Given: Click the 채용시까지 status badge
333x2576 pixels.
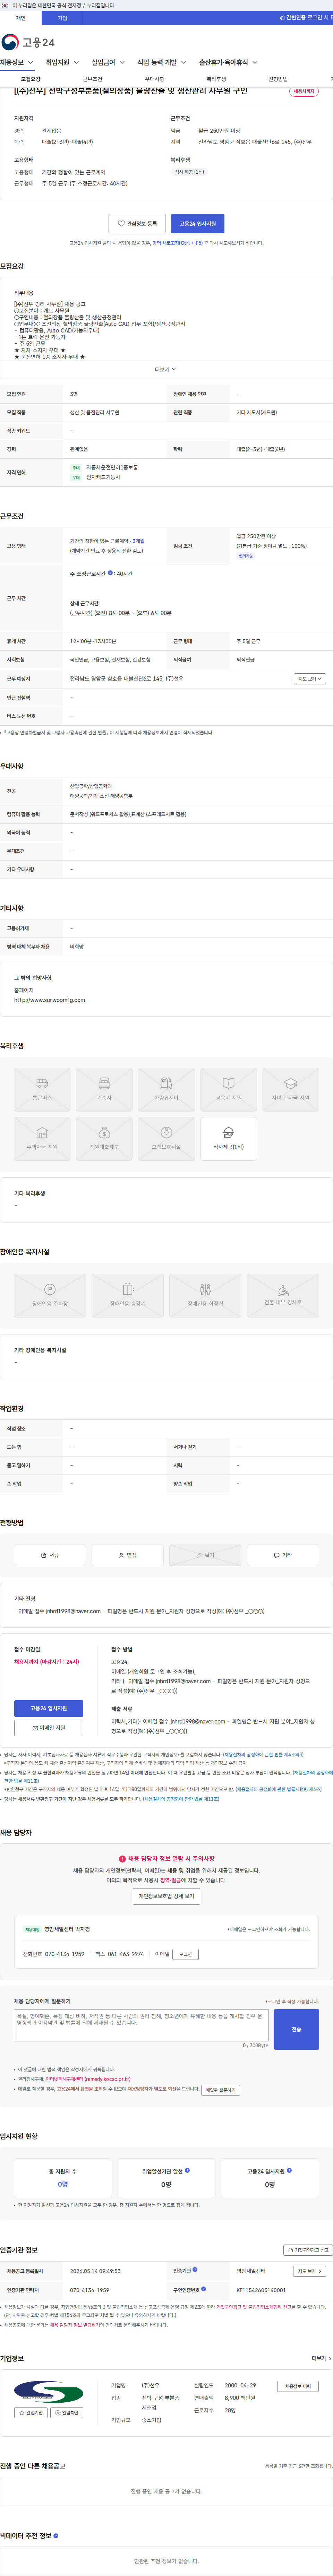Looking at the screenshot, I should point(304,91).
